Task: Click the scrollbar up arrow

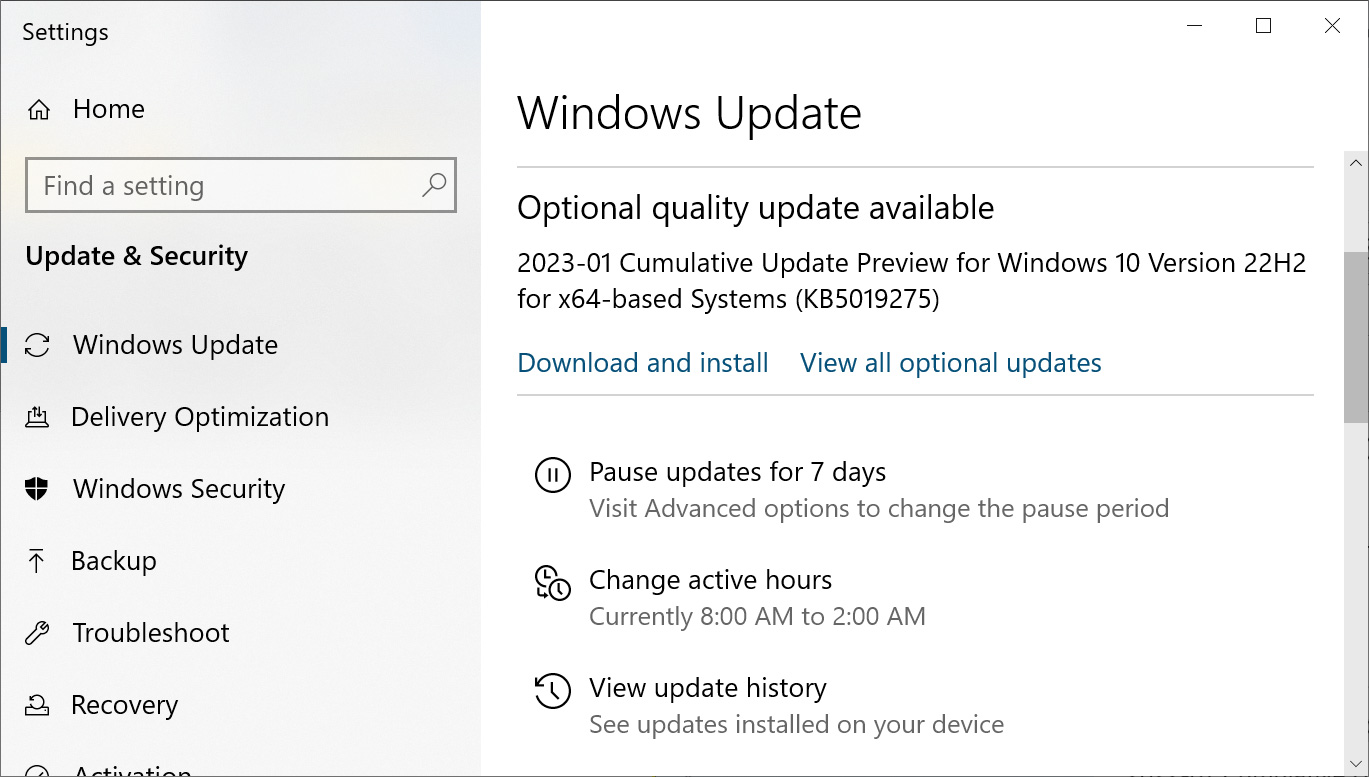Action: (x=1356, y=162)
